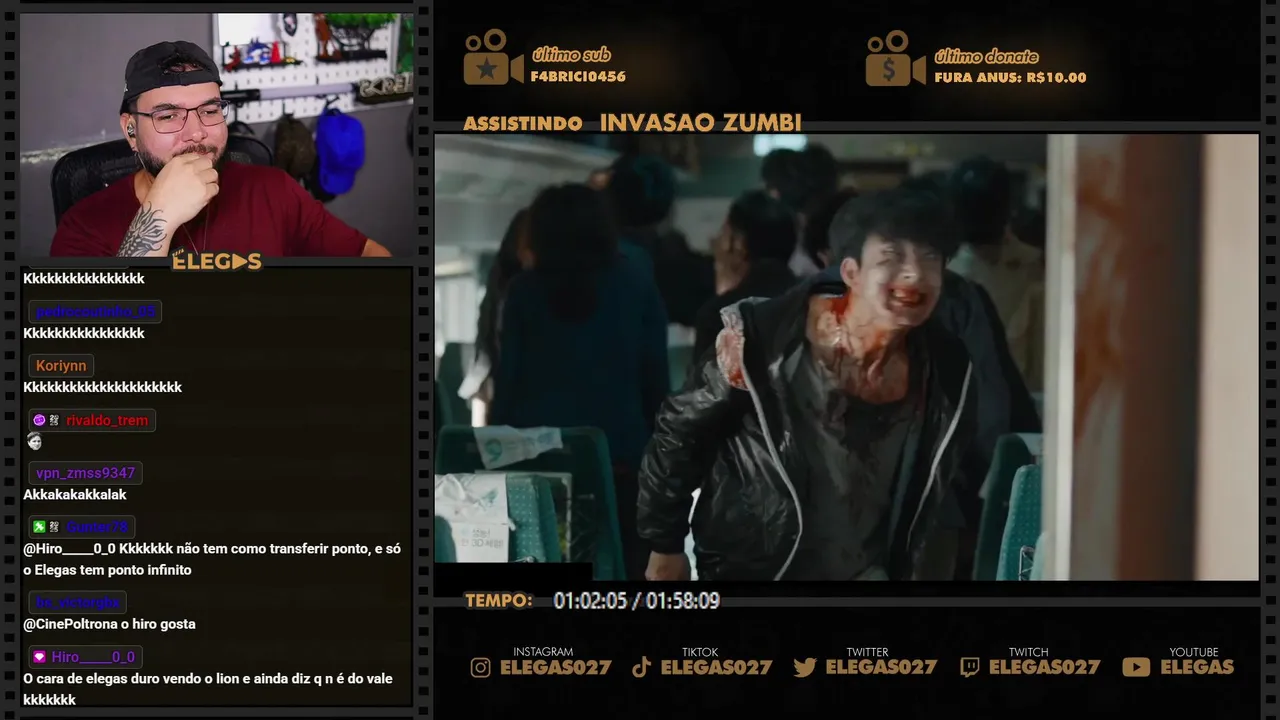Click the último sub heading
The height and width of the screenshot is (720, 1280).
(571, 55)
